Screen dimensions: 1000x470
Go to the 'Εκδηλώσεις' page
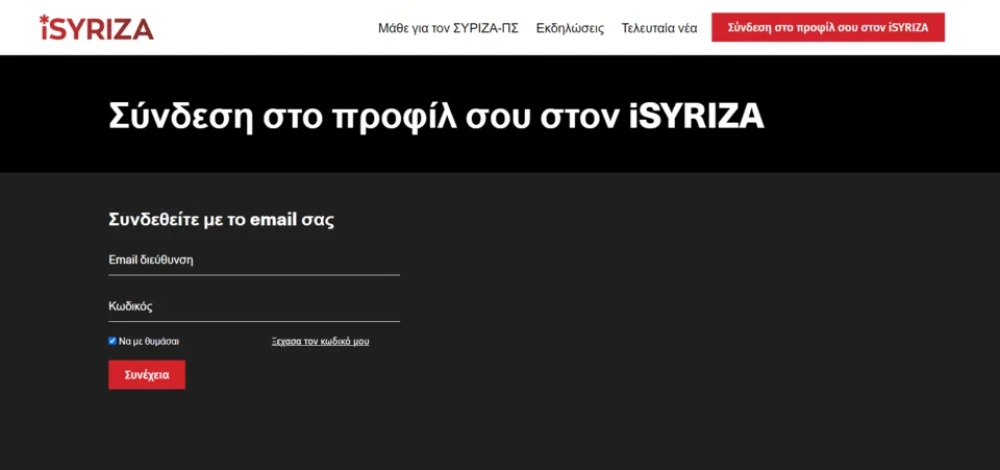coord(570,28)
